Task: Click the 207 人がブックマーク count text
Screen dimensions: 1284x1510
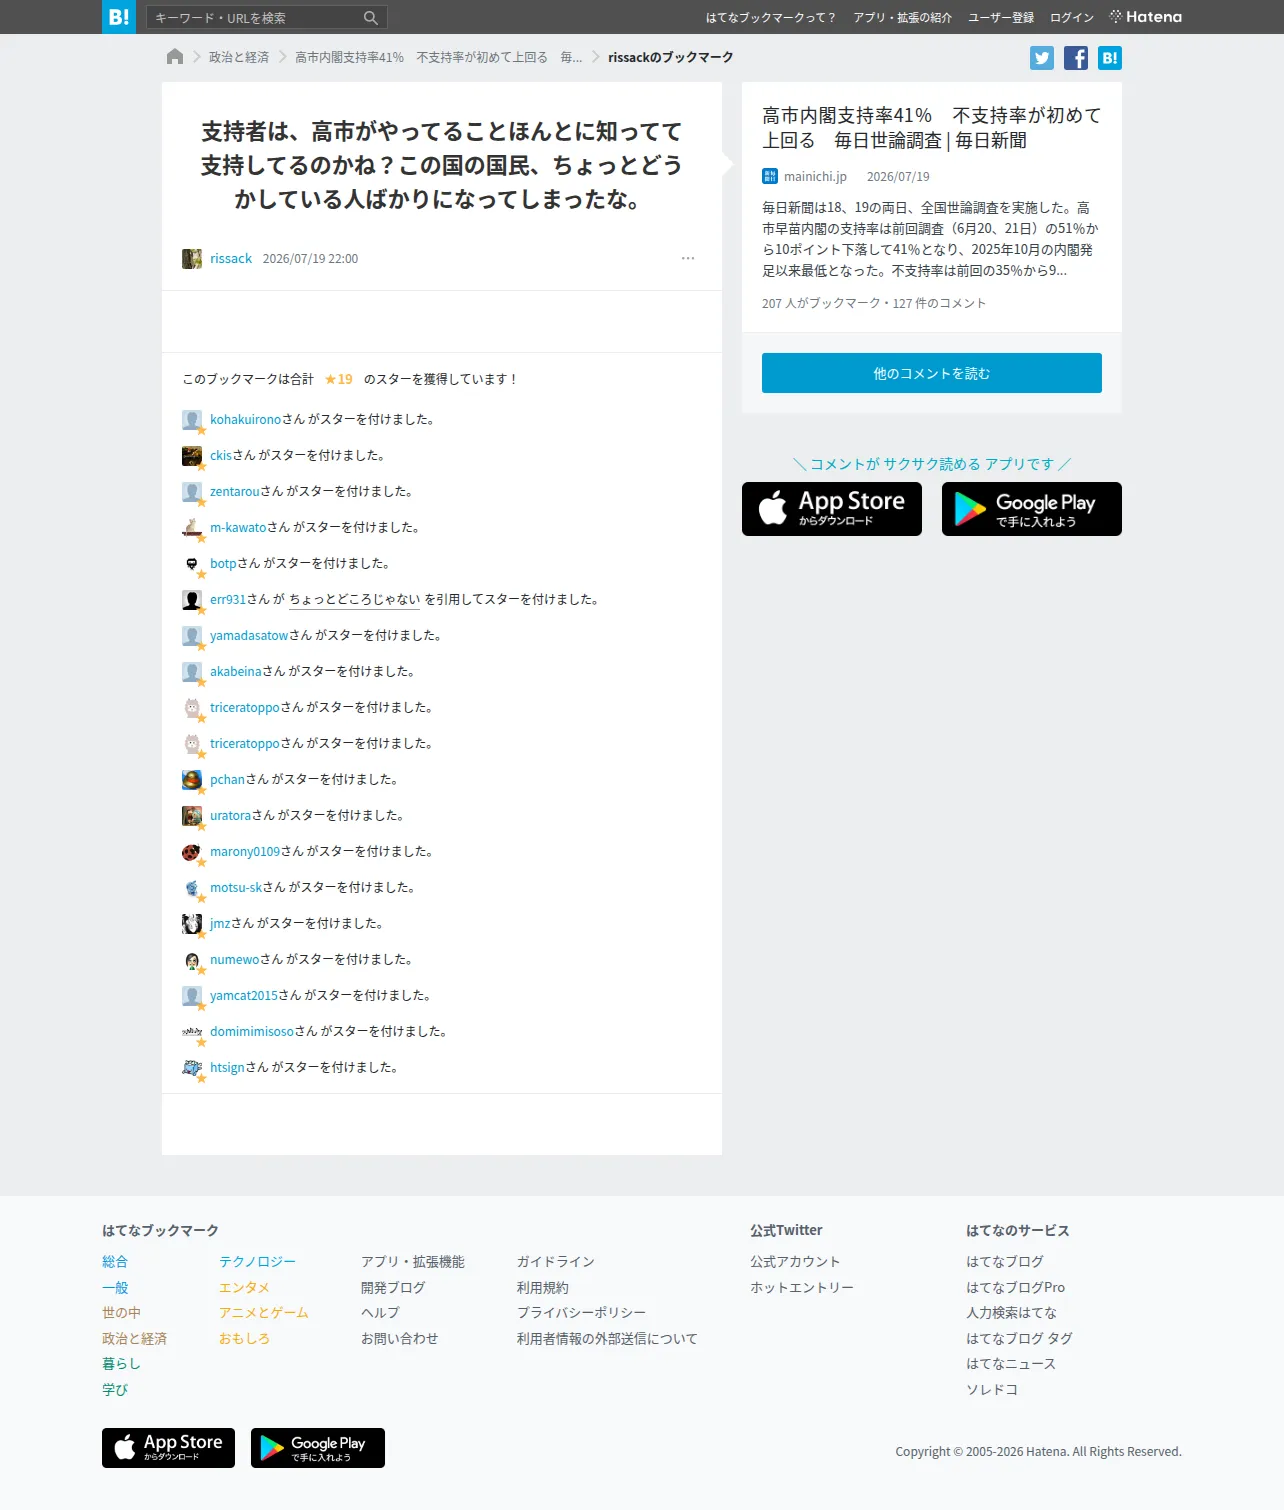Action: (821, 303)
